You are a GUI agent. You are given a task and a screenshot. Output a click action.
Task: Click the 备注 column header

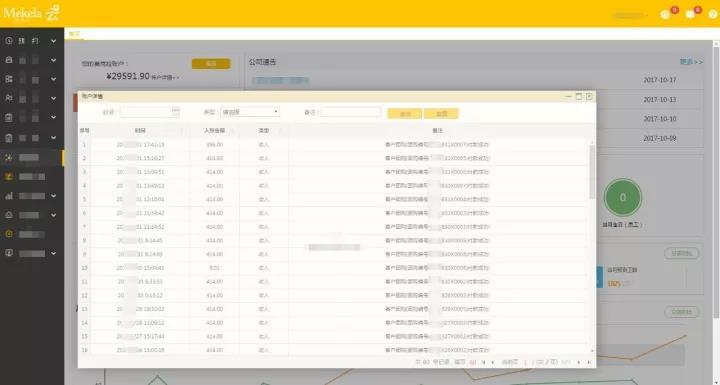click(x=438, y=131)
